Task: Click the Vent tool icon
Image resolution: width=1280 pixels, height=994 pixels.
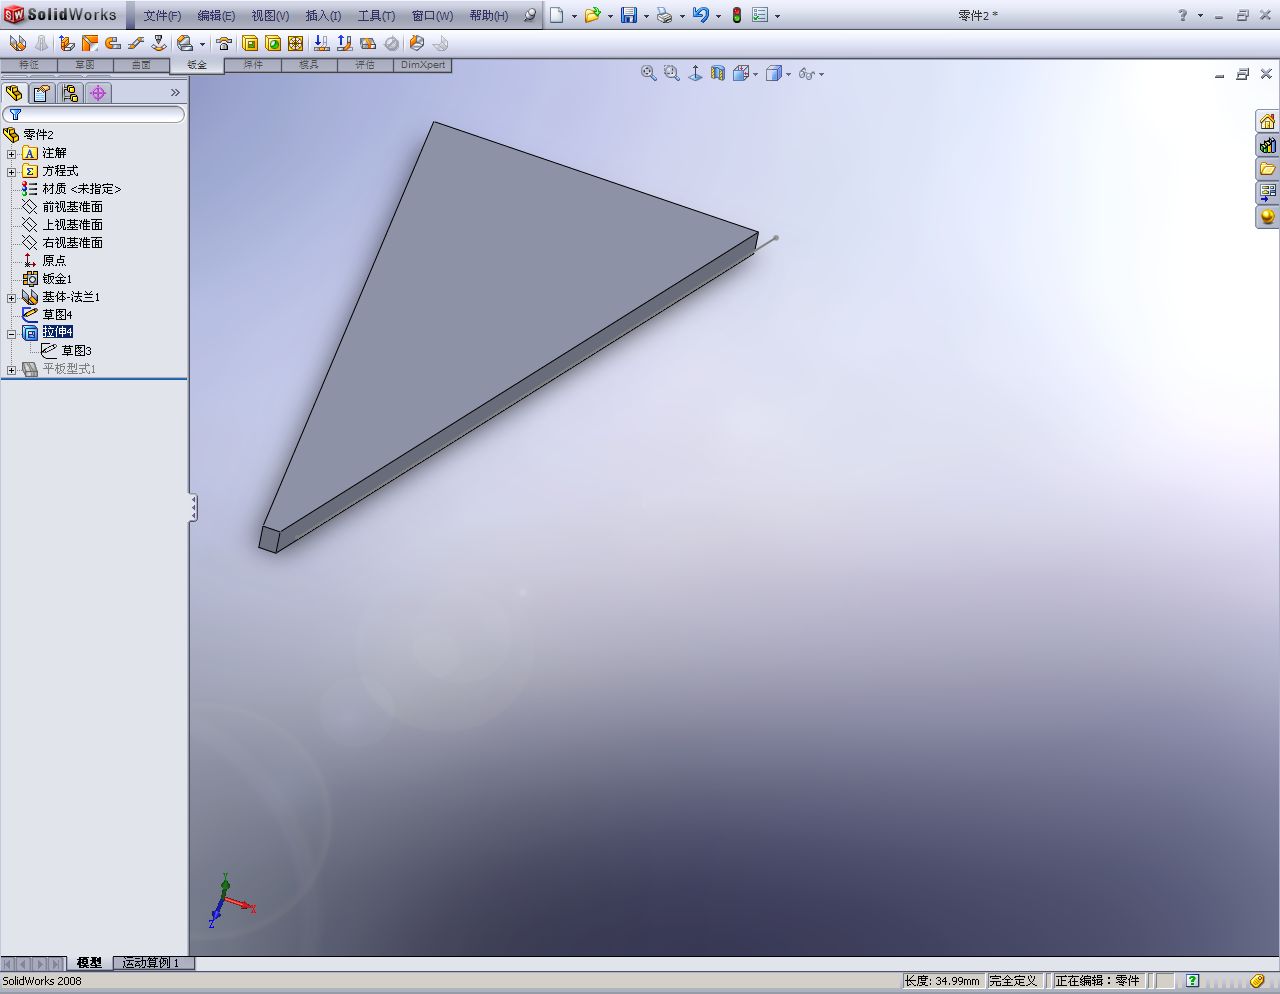Action: tap(296, 43)
